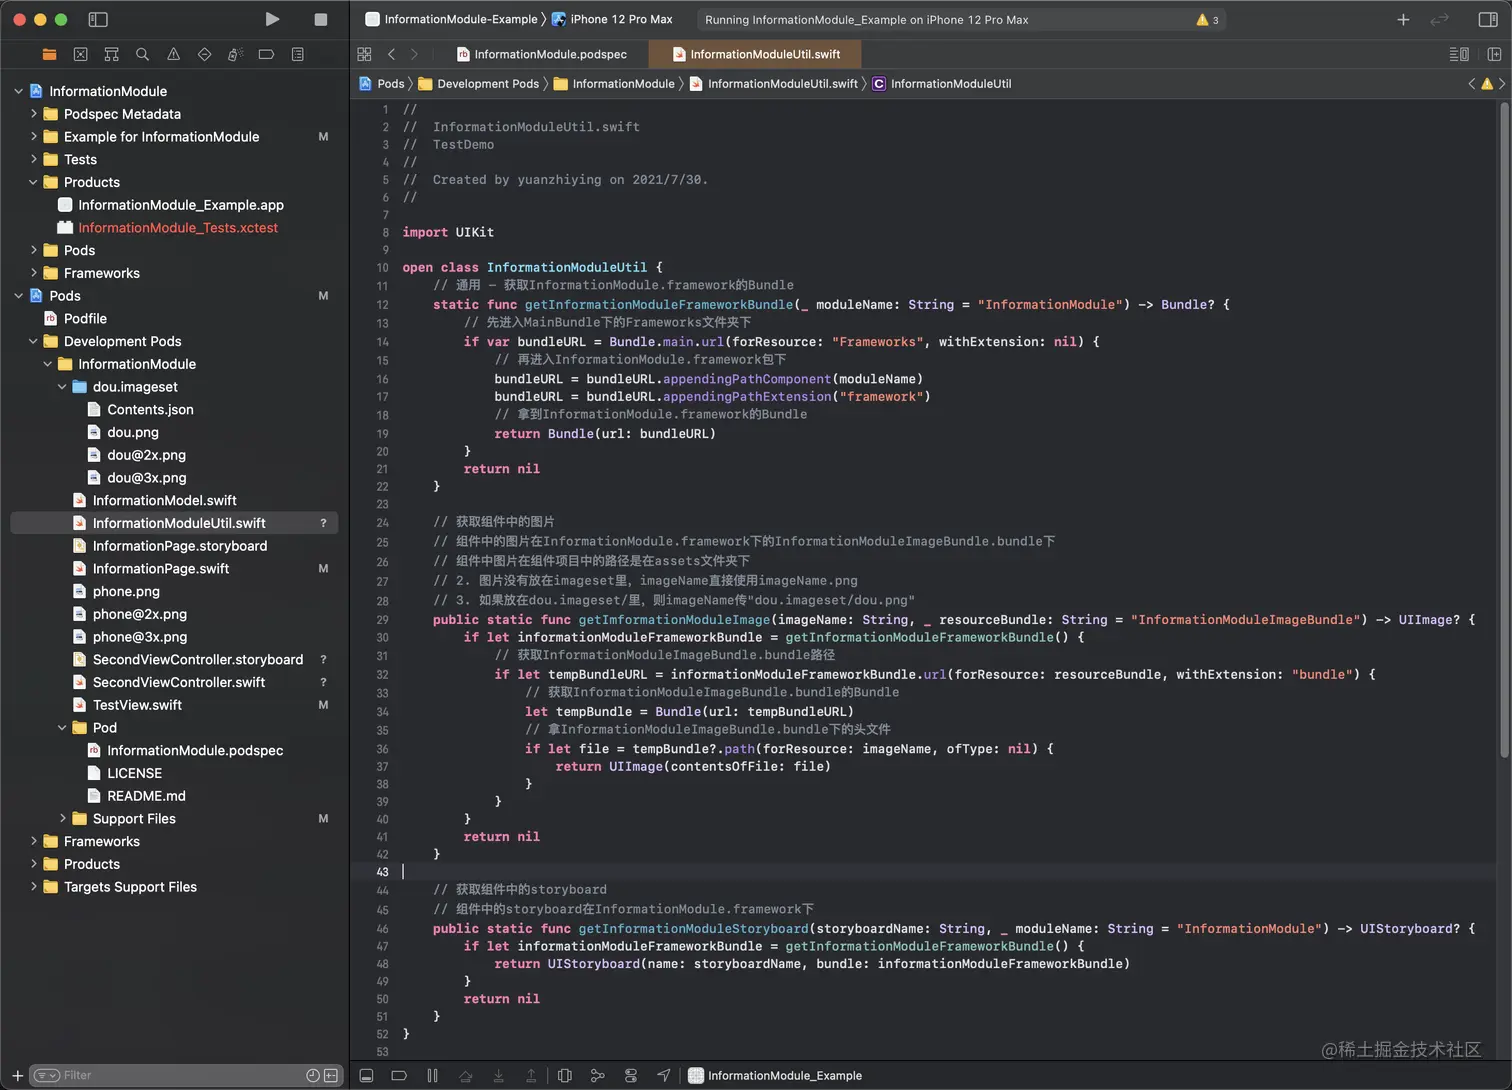Open the Project navigator folder icon

[x=49, y=54]
